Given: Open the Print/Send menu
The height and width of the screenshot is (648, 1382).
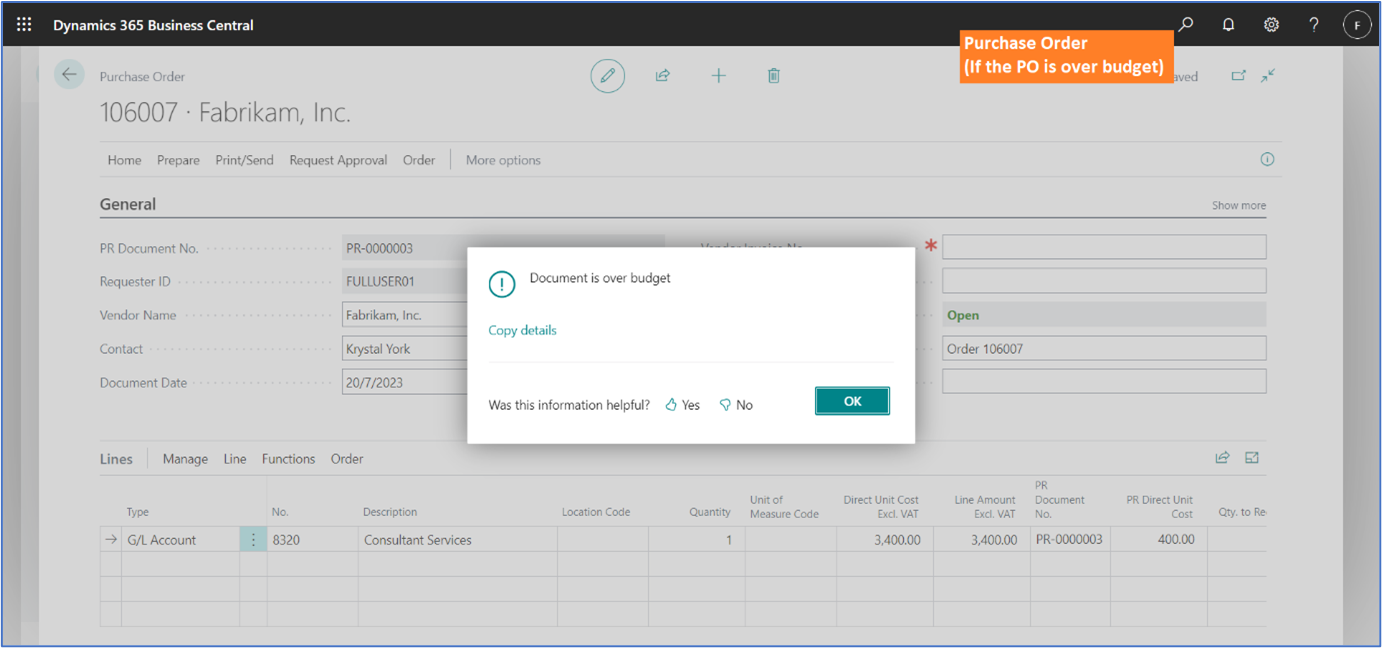Looking at the screenshot, I should coord(244,160).
